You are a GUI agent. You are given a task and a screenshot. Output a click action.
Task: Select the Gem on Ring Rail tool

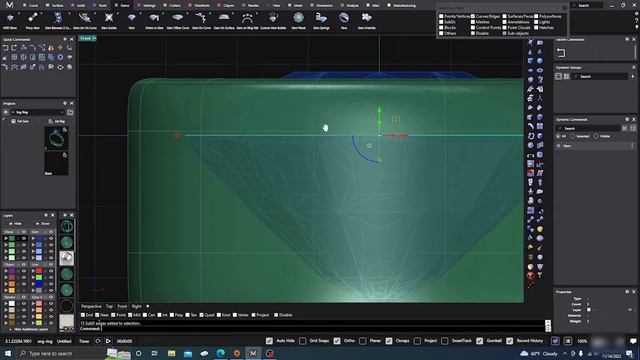pyautogui.click(x=247, y=20)
